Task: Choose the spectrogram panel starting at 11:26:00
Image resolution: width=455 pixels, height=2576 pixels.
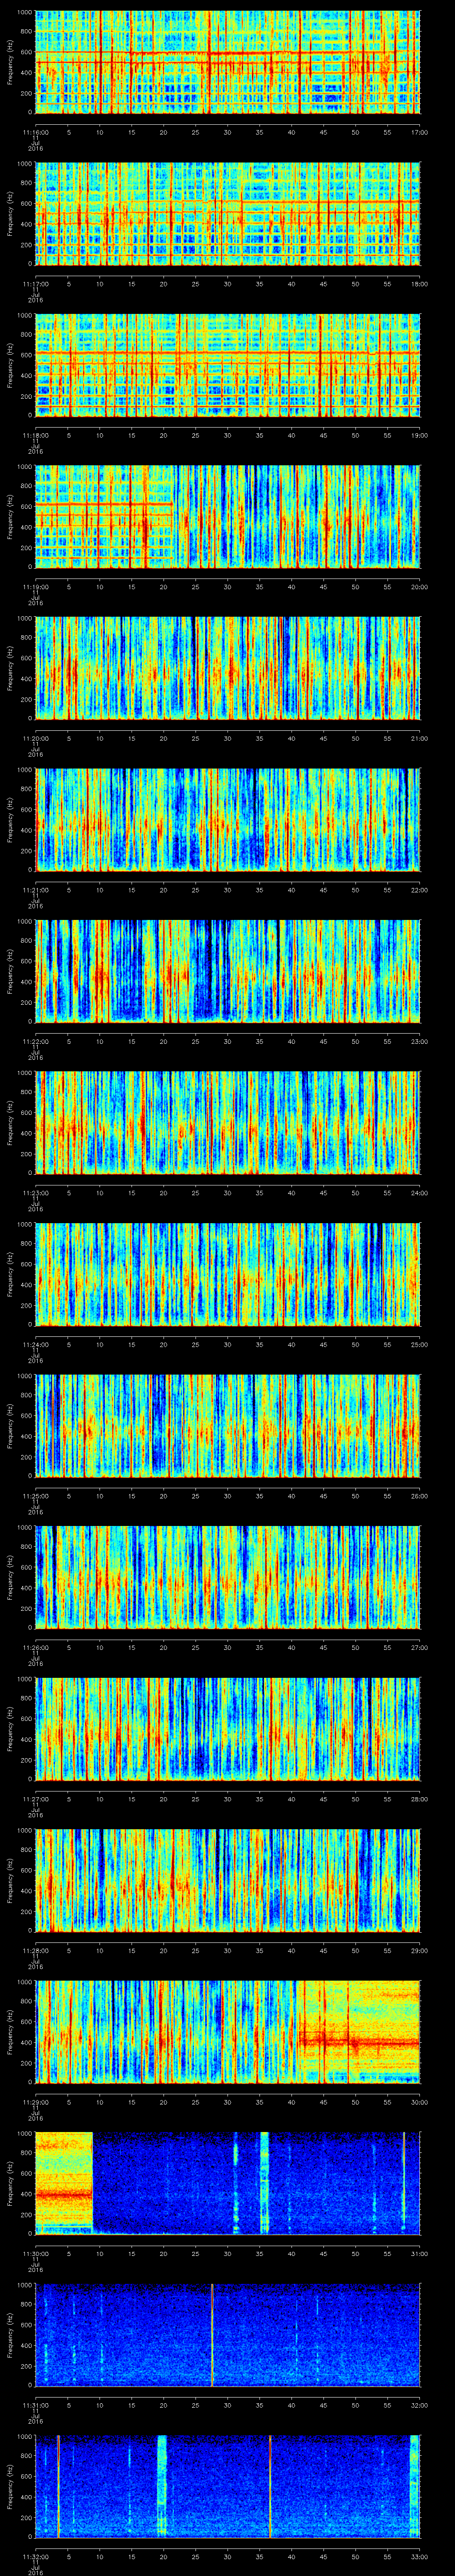Action: [228, 1577]
